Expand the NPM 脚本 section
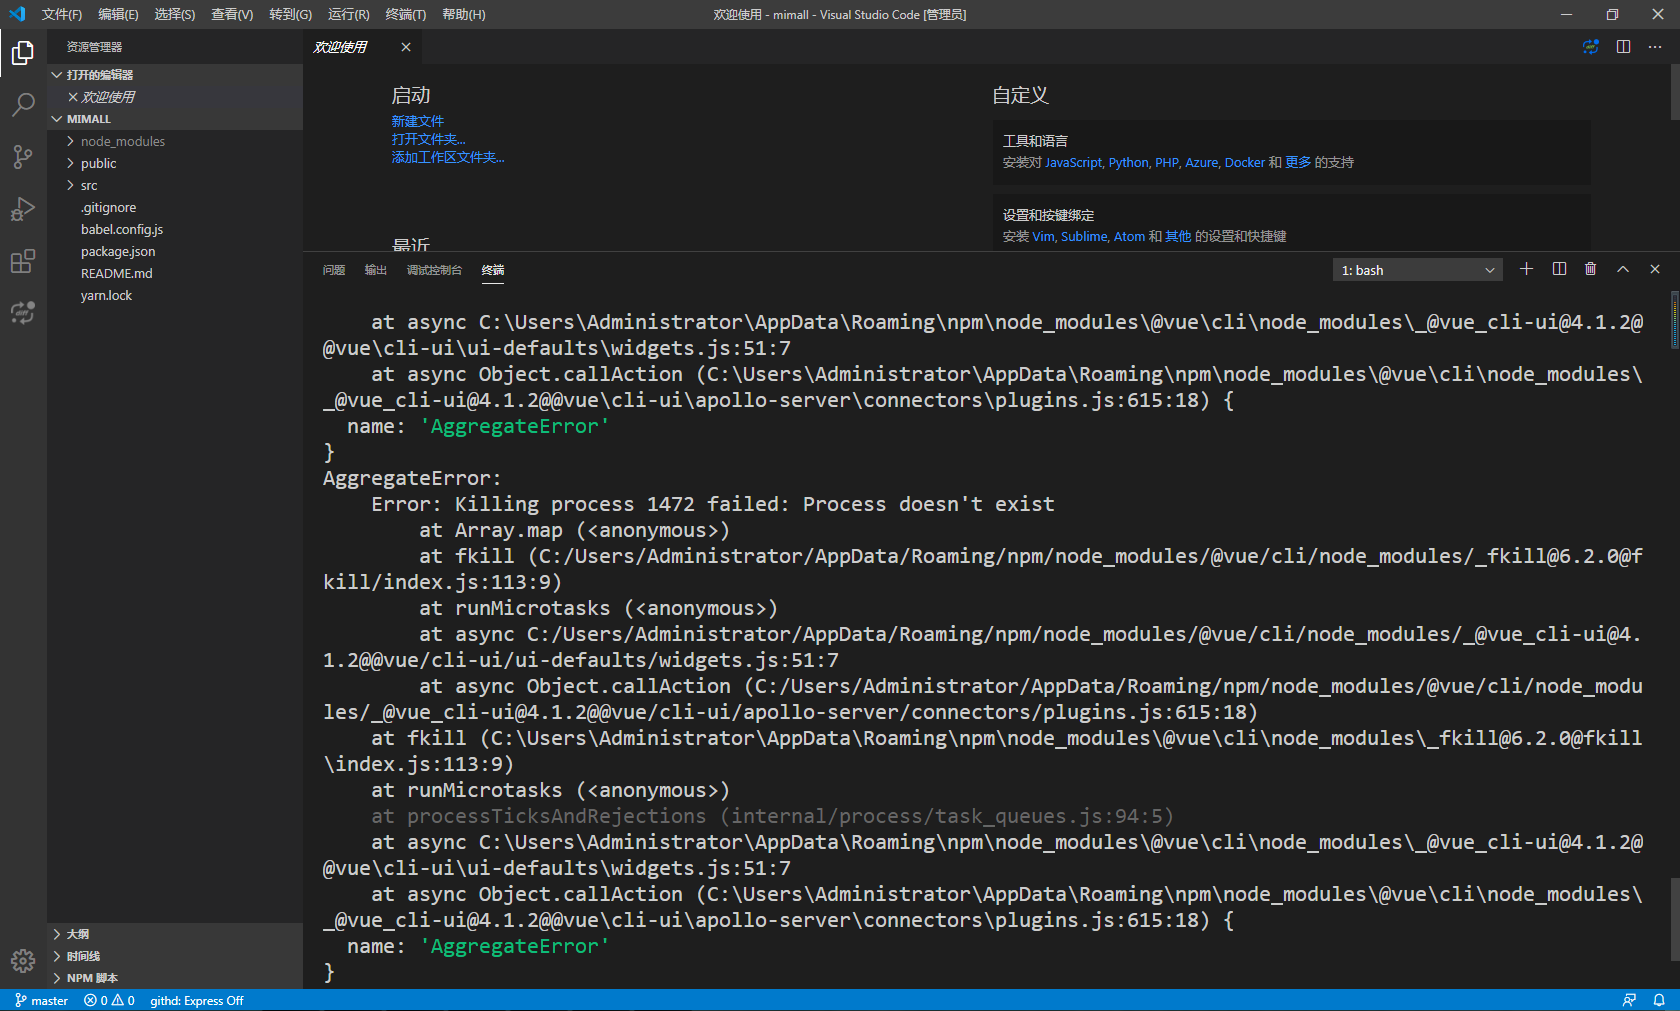 [175, 978]
